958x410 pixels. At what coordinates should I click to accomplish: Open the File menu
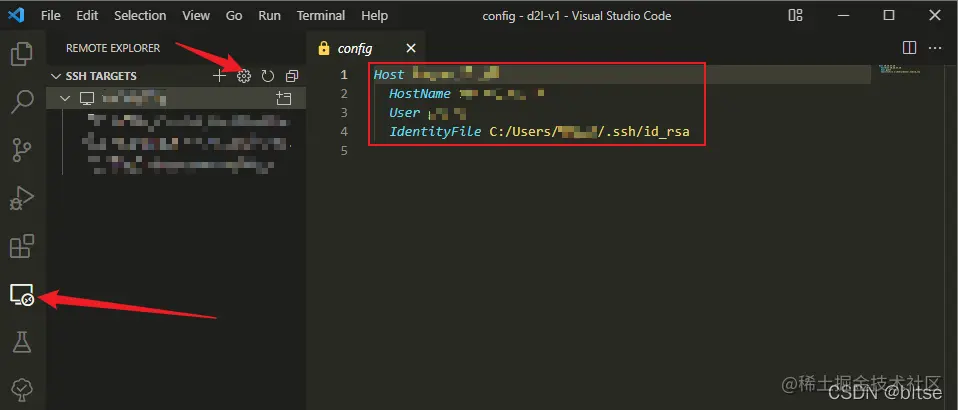click(51, 15)
